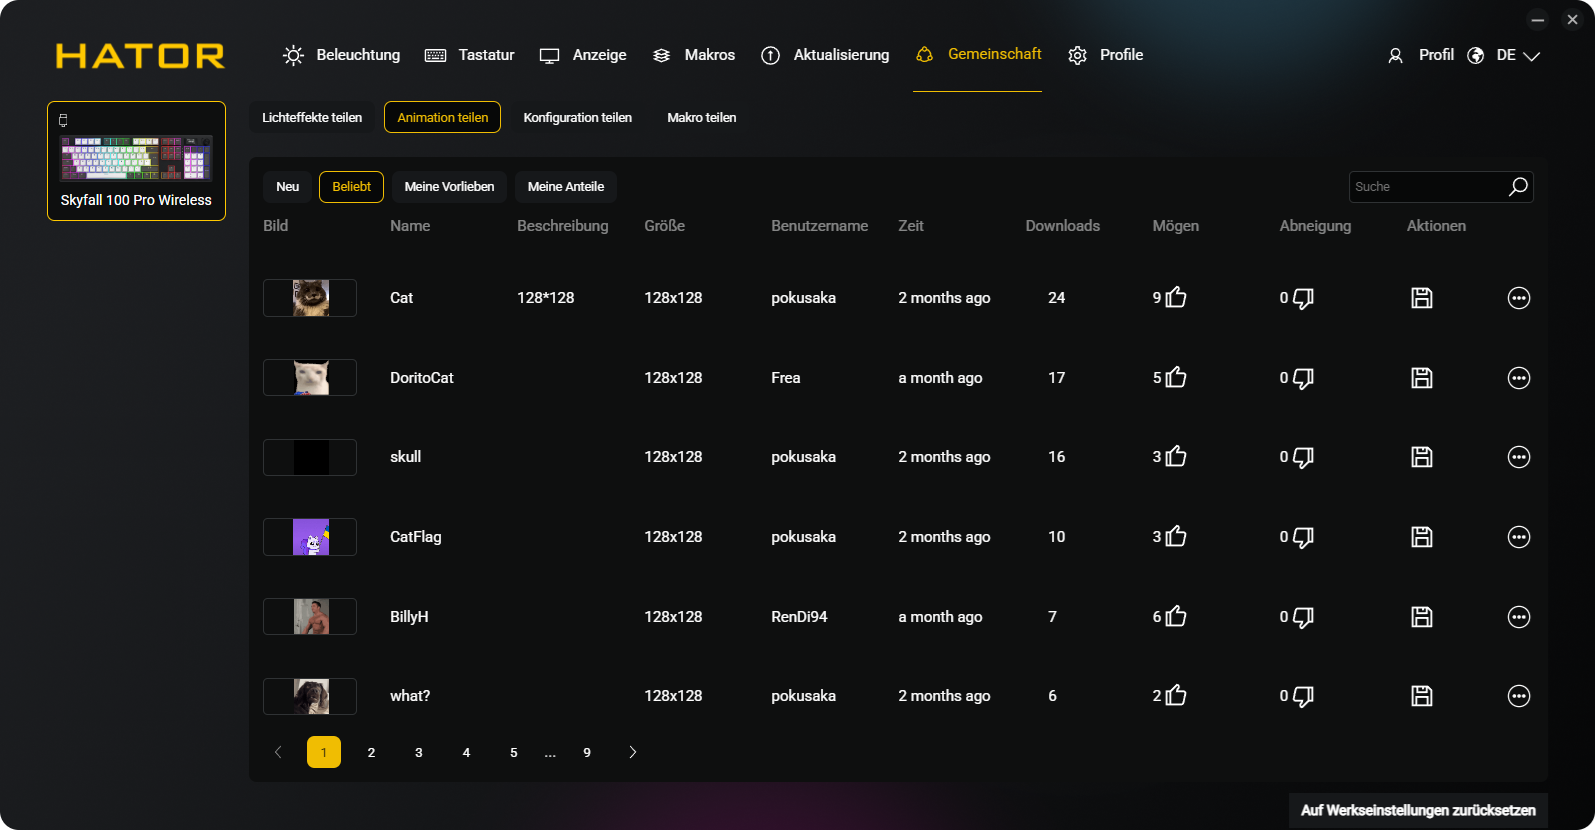Image resolution: width=1595 pixels, height=830 pixels.
Task: Open the Profil user account
Action: pyautogui.click(x=1421, y=56)
